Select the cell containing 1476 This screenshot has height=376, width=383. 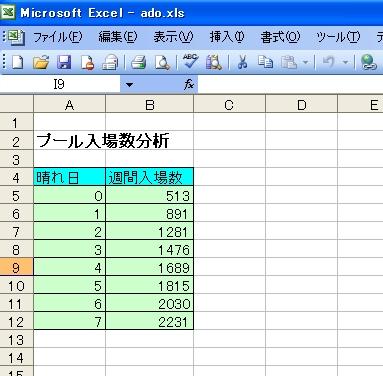pos(150,249)
